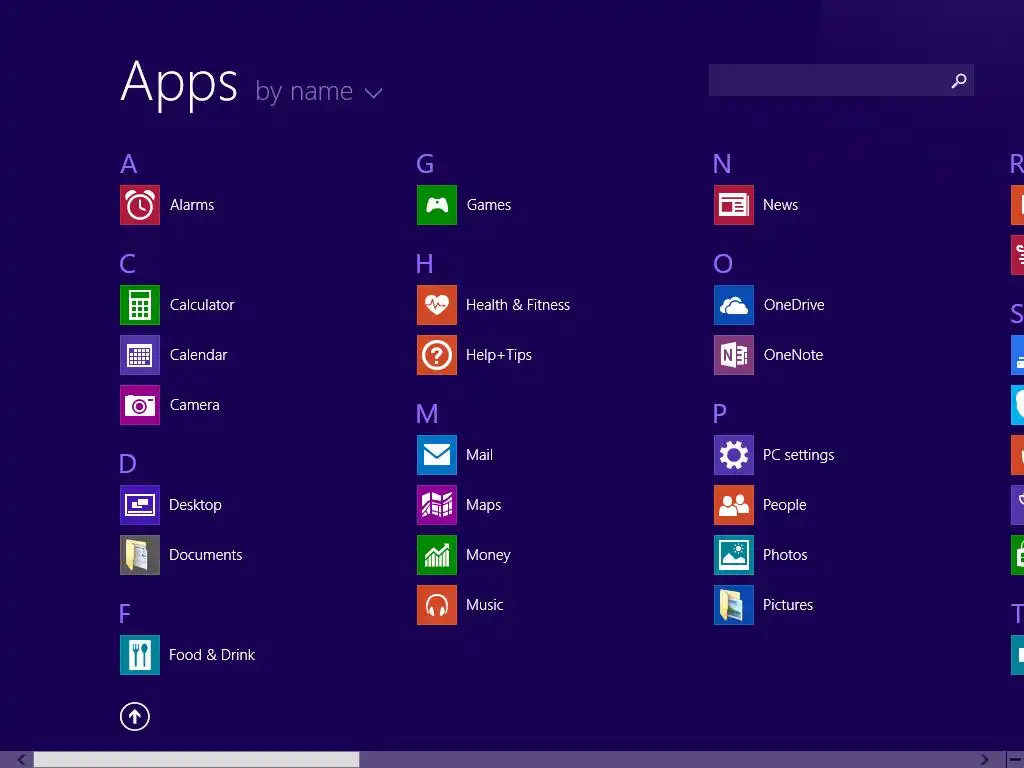Click the 'Calculator' app label

click(202, 305)
